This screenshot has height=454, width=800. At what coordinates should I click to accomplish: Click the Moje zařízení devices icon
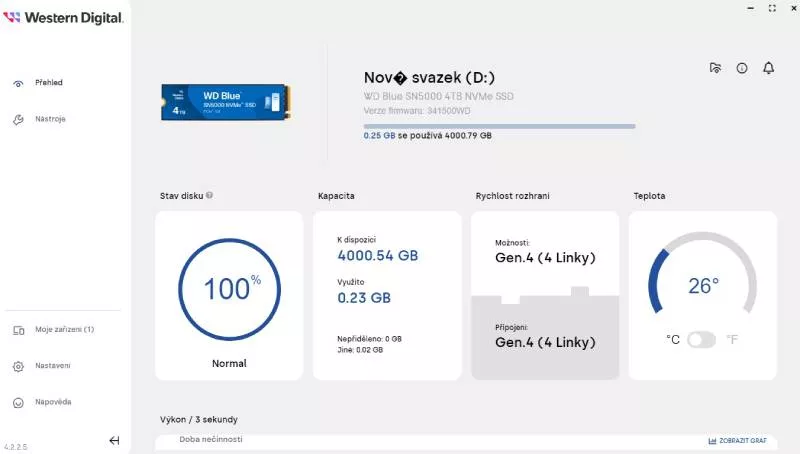(18, 330)
